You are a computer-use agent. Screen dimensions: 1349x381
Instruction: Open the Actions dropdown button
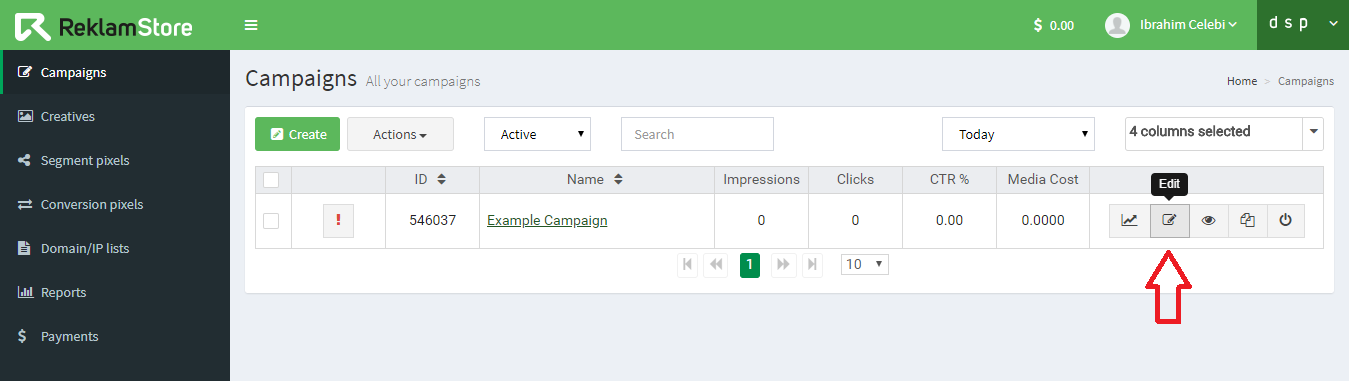click(x=400, y=134)
